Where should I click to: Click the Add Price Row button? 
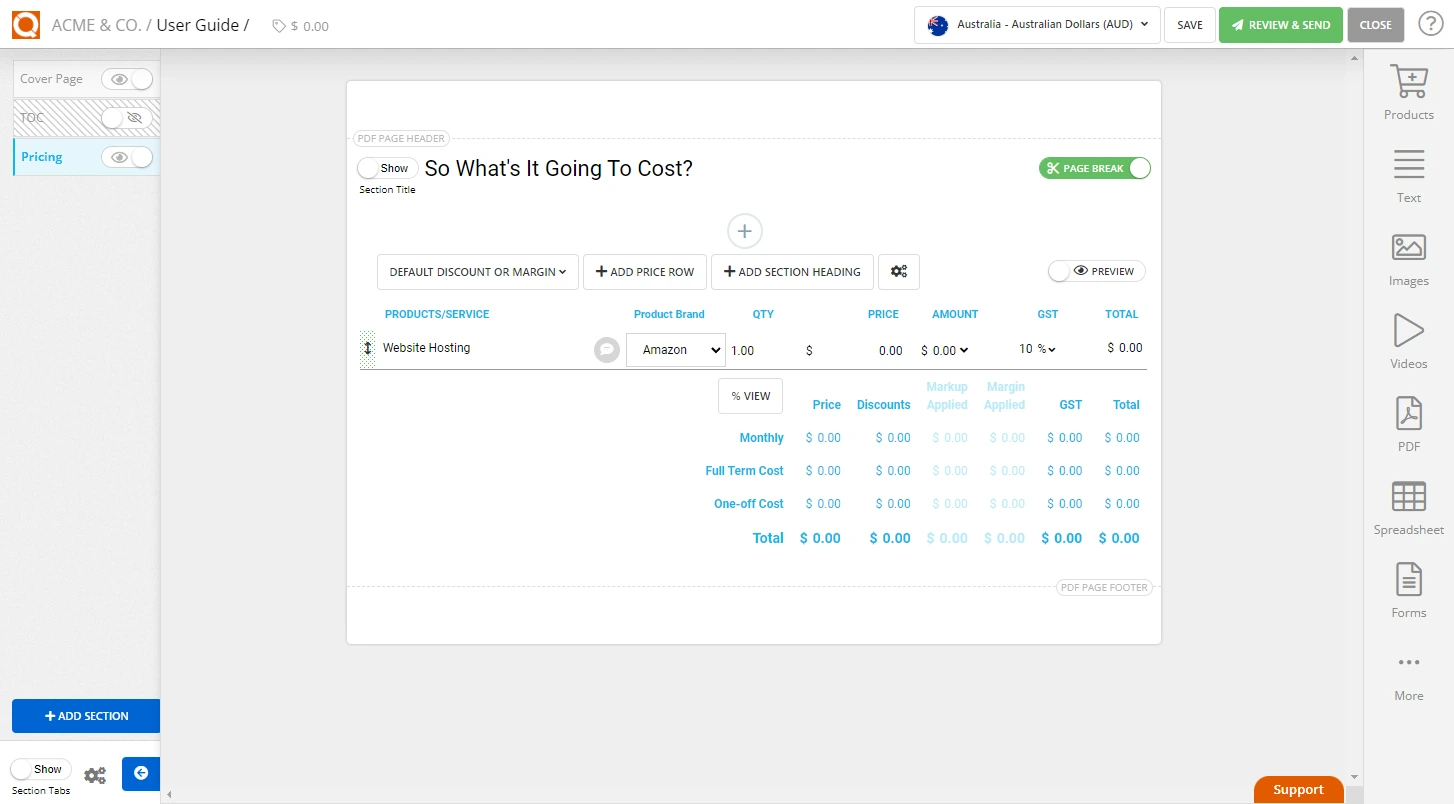point(644,272)
